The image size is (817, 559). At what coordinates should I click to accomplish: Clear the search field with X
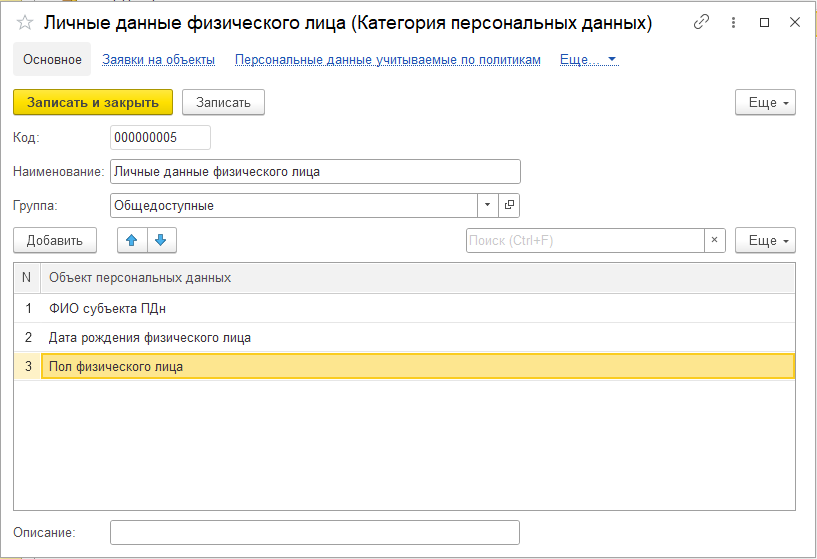point(715,240)
